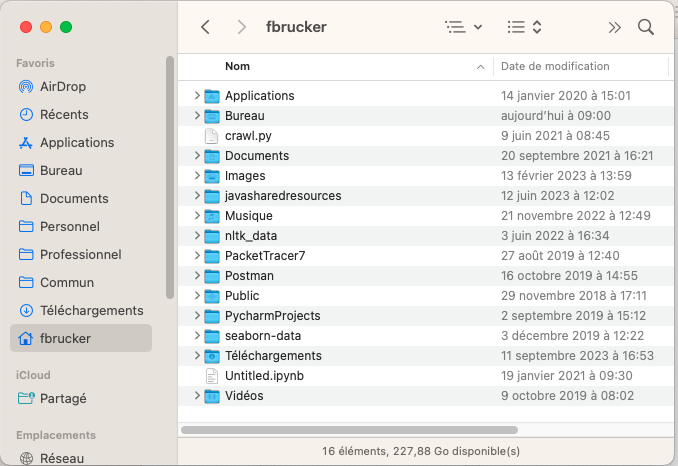
Task: Click date "29 novembre 2018 à 17:11"
Action: (574, 296)
